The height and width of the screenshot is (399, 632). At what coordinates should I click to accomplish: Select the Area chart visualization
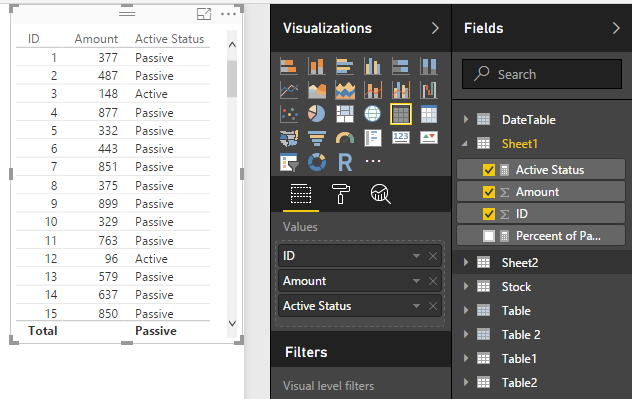(x=316, y=91)
